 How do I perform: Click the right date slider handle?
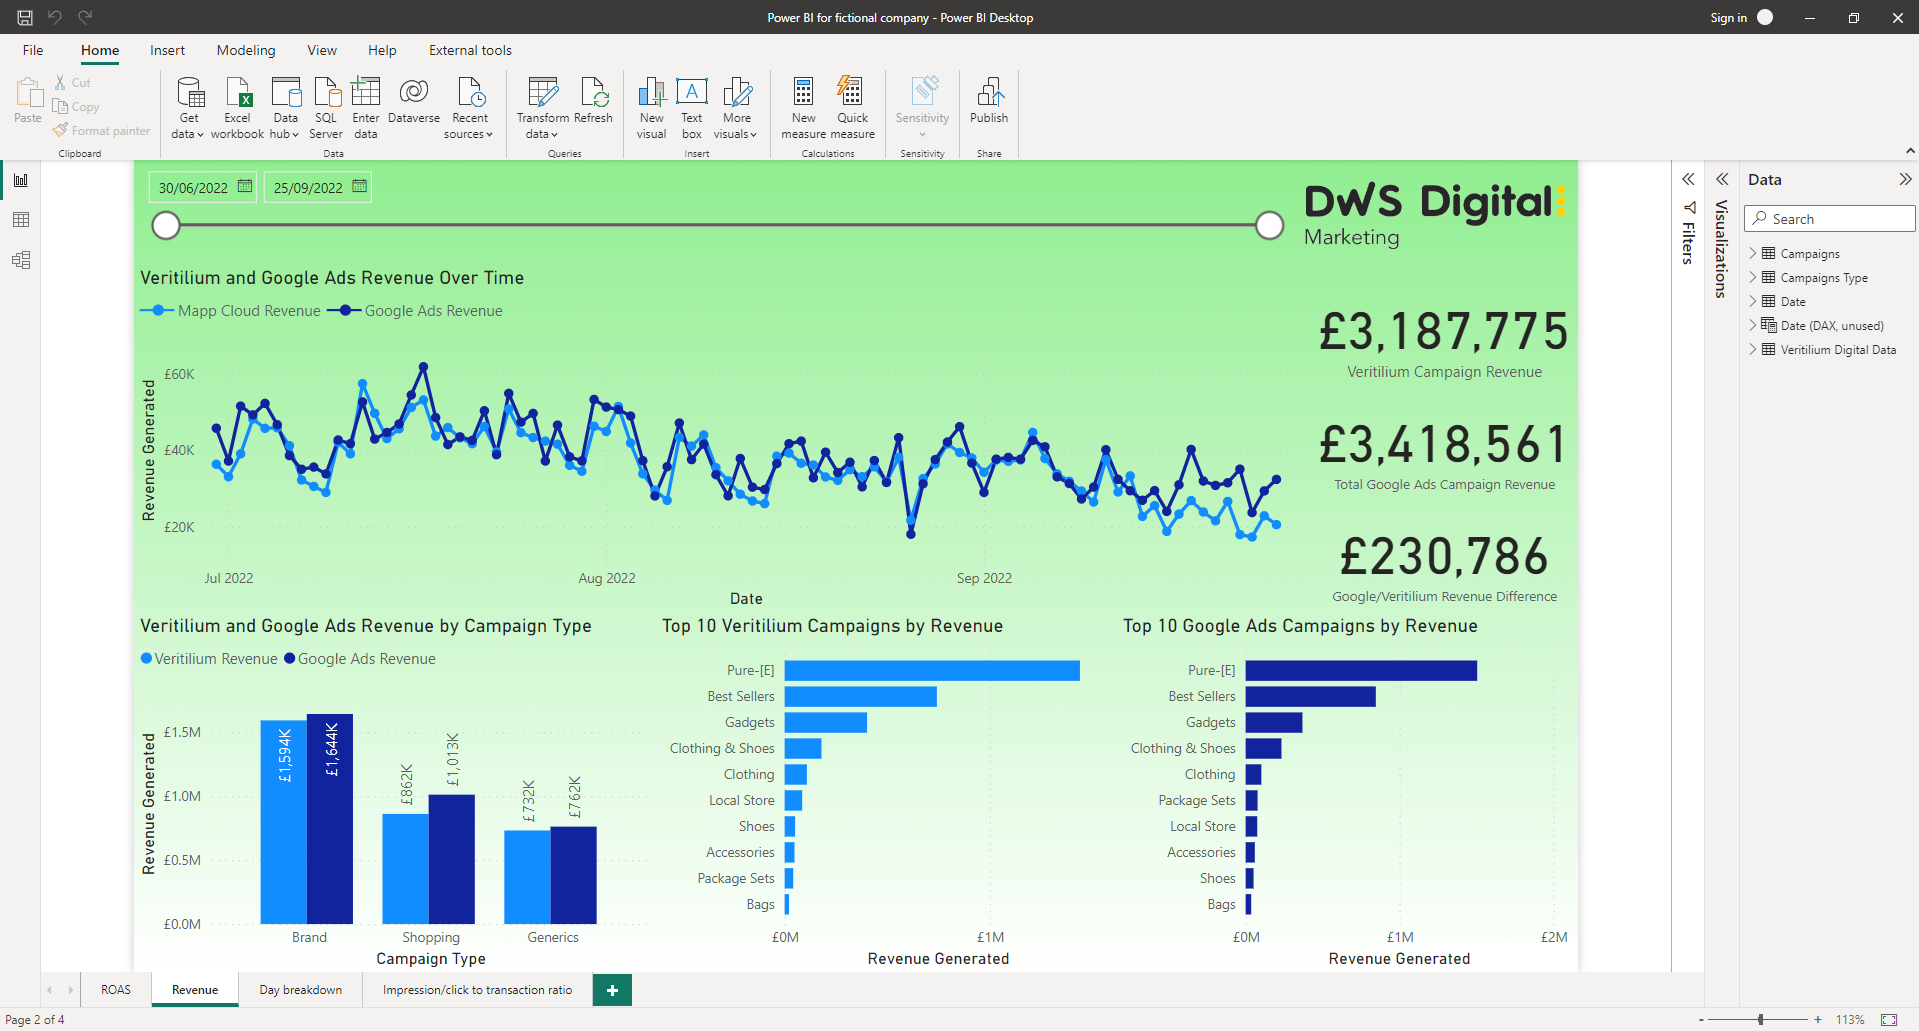click(1269, 226)
